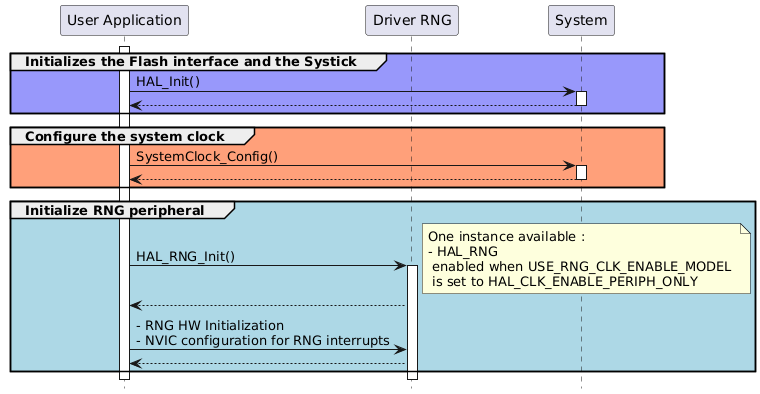
Task: Click the HAL_RNG_Init() message label
Action: click(x=185, y=256)
